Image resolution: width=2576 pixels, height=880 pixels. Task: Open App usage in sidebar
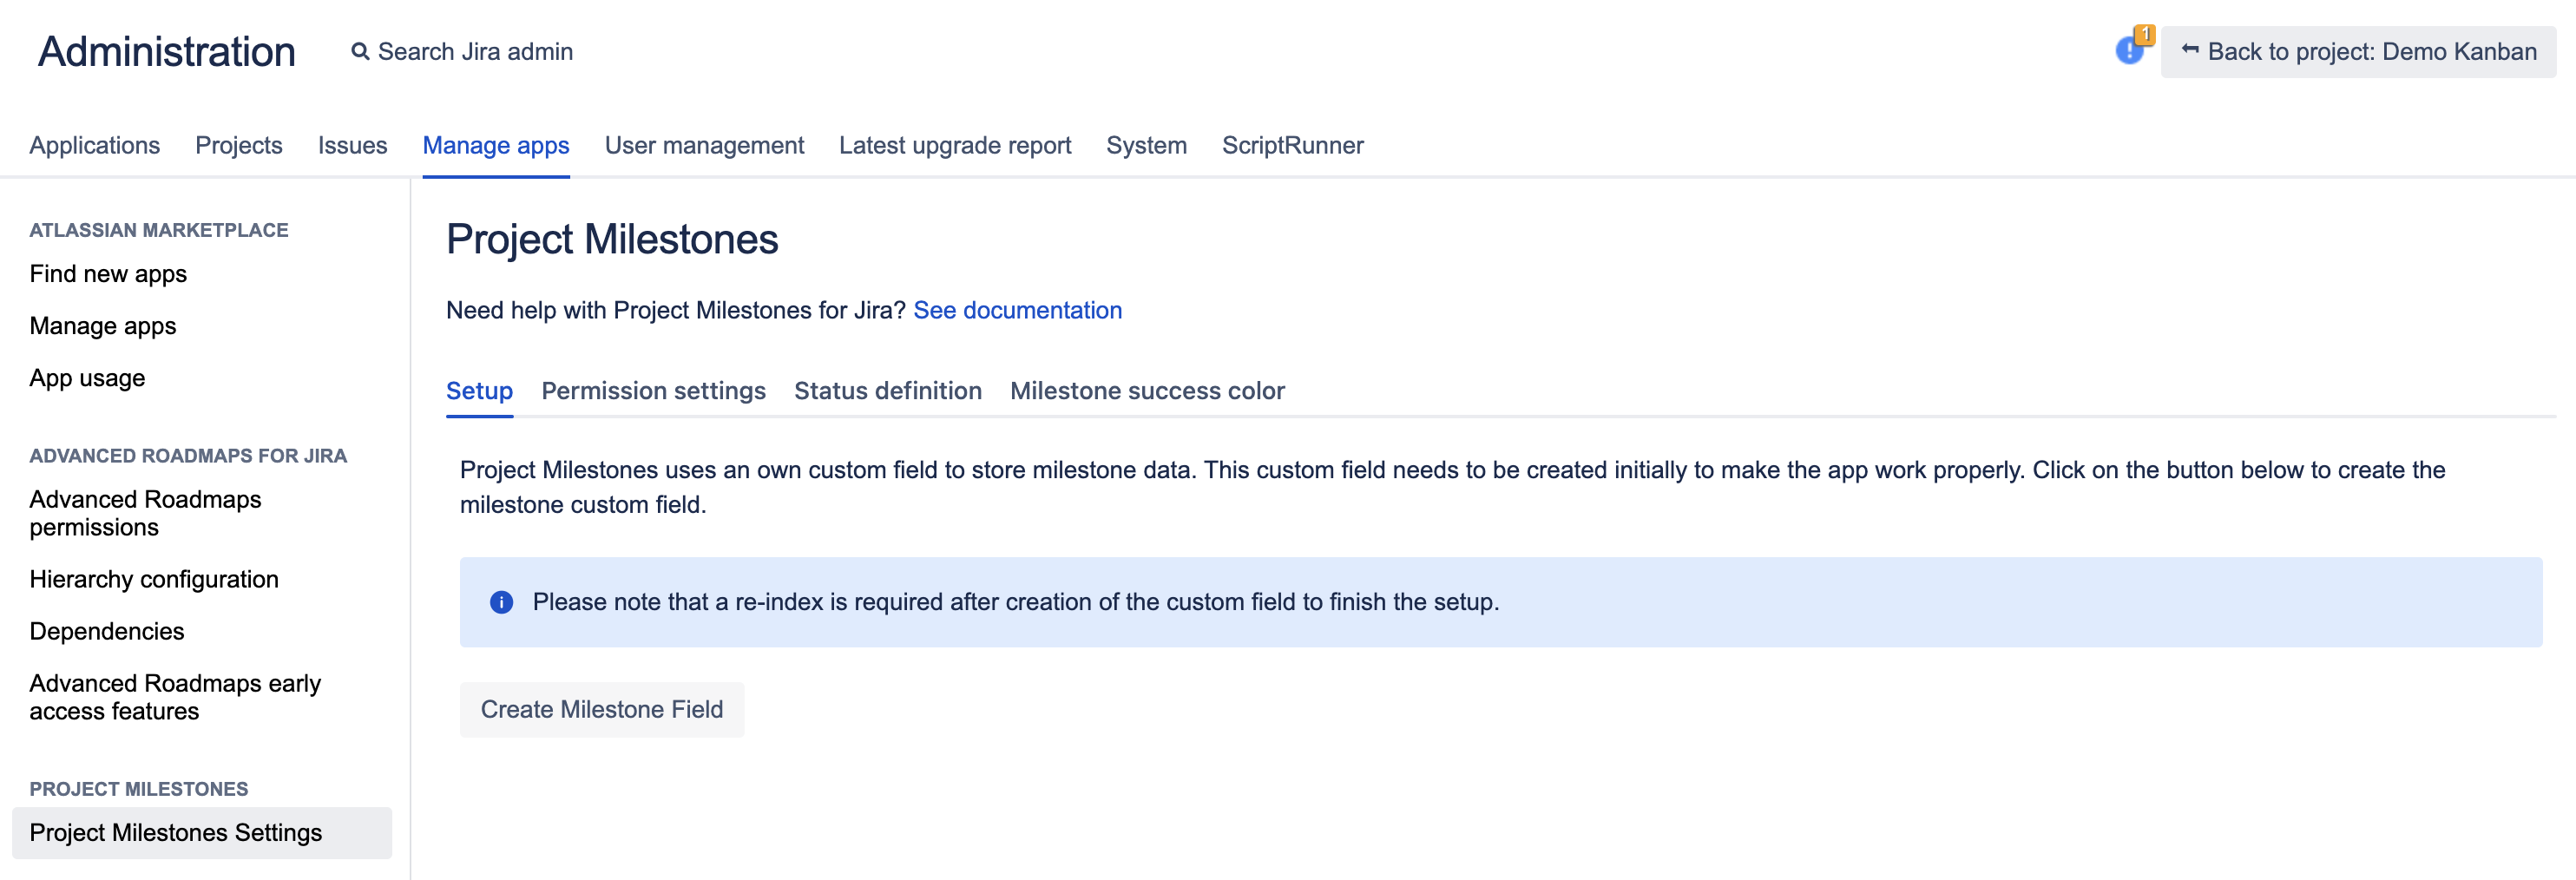(x=87, y=378)
